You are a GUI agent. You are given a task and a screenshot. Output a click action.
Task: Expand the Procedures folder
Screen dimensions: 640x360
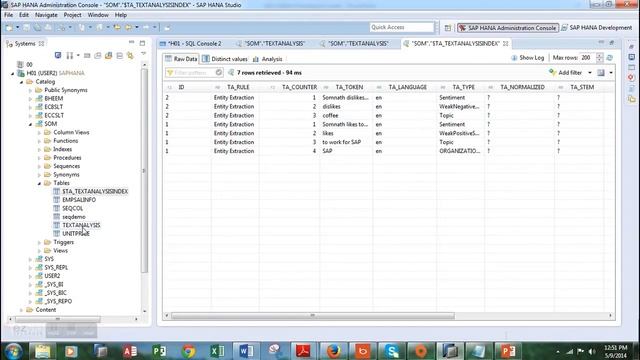pos(40,158)
